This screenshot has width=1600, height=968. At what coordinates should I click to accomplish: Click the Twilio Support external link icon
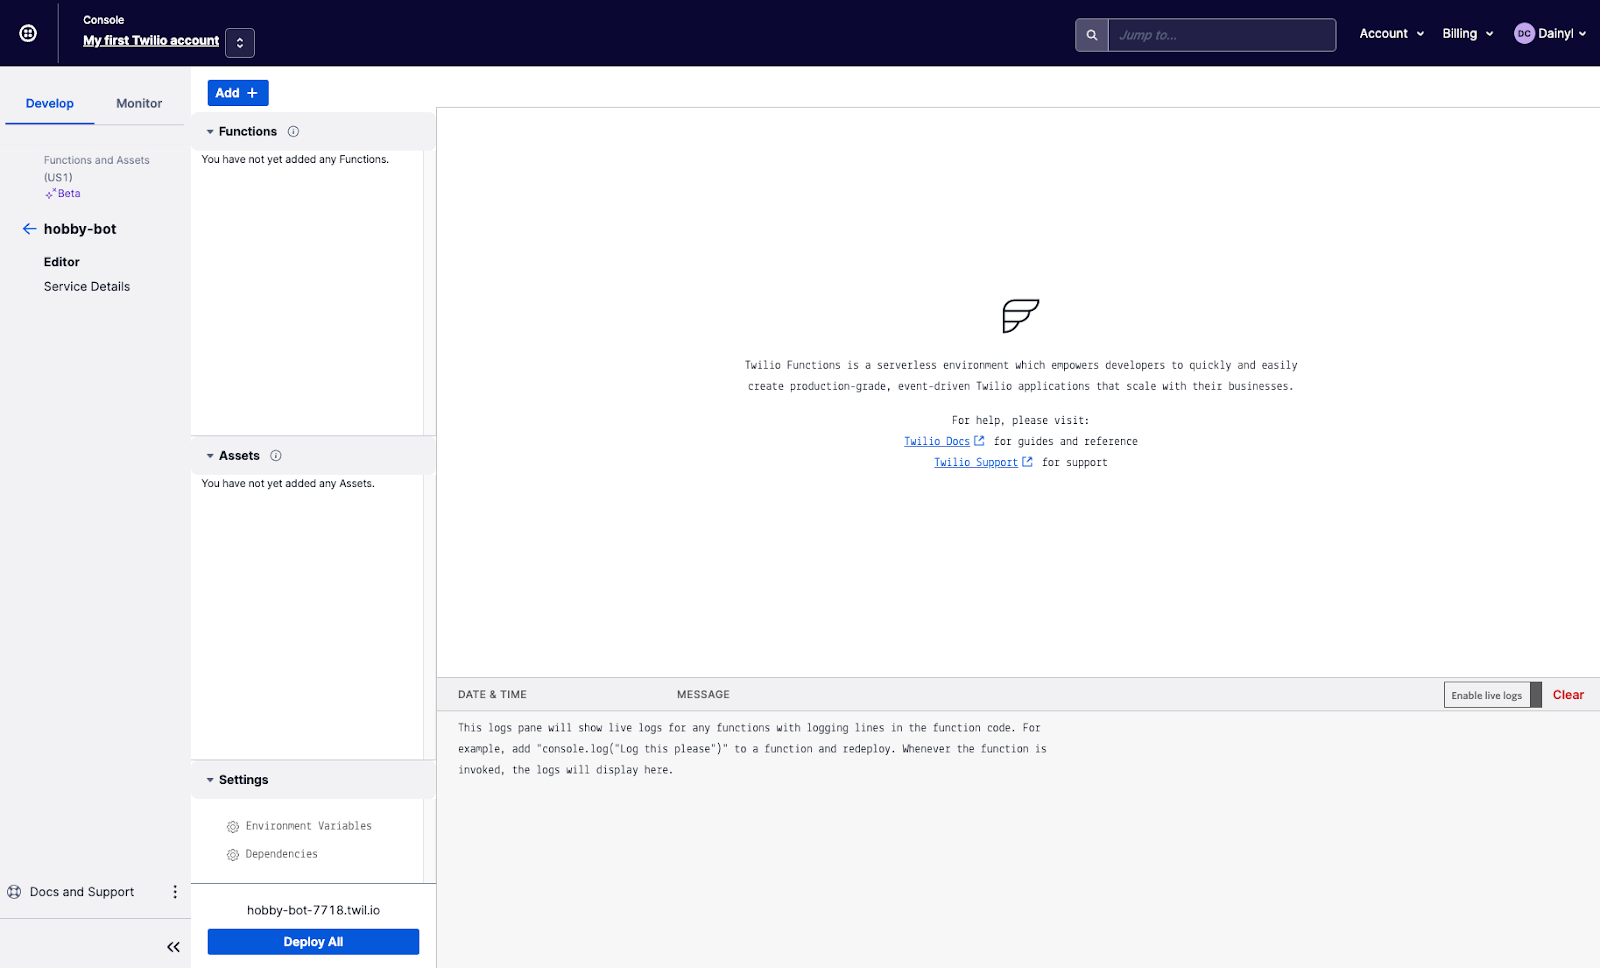click(1027, 462)
